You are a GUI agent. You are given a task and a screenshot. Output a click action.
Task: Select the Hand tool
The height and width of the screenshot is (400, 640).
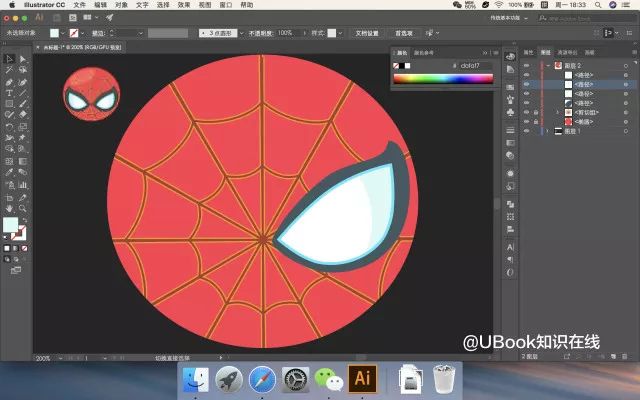pyautogui.click(x=9, y=209)
